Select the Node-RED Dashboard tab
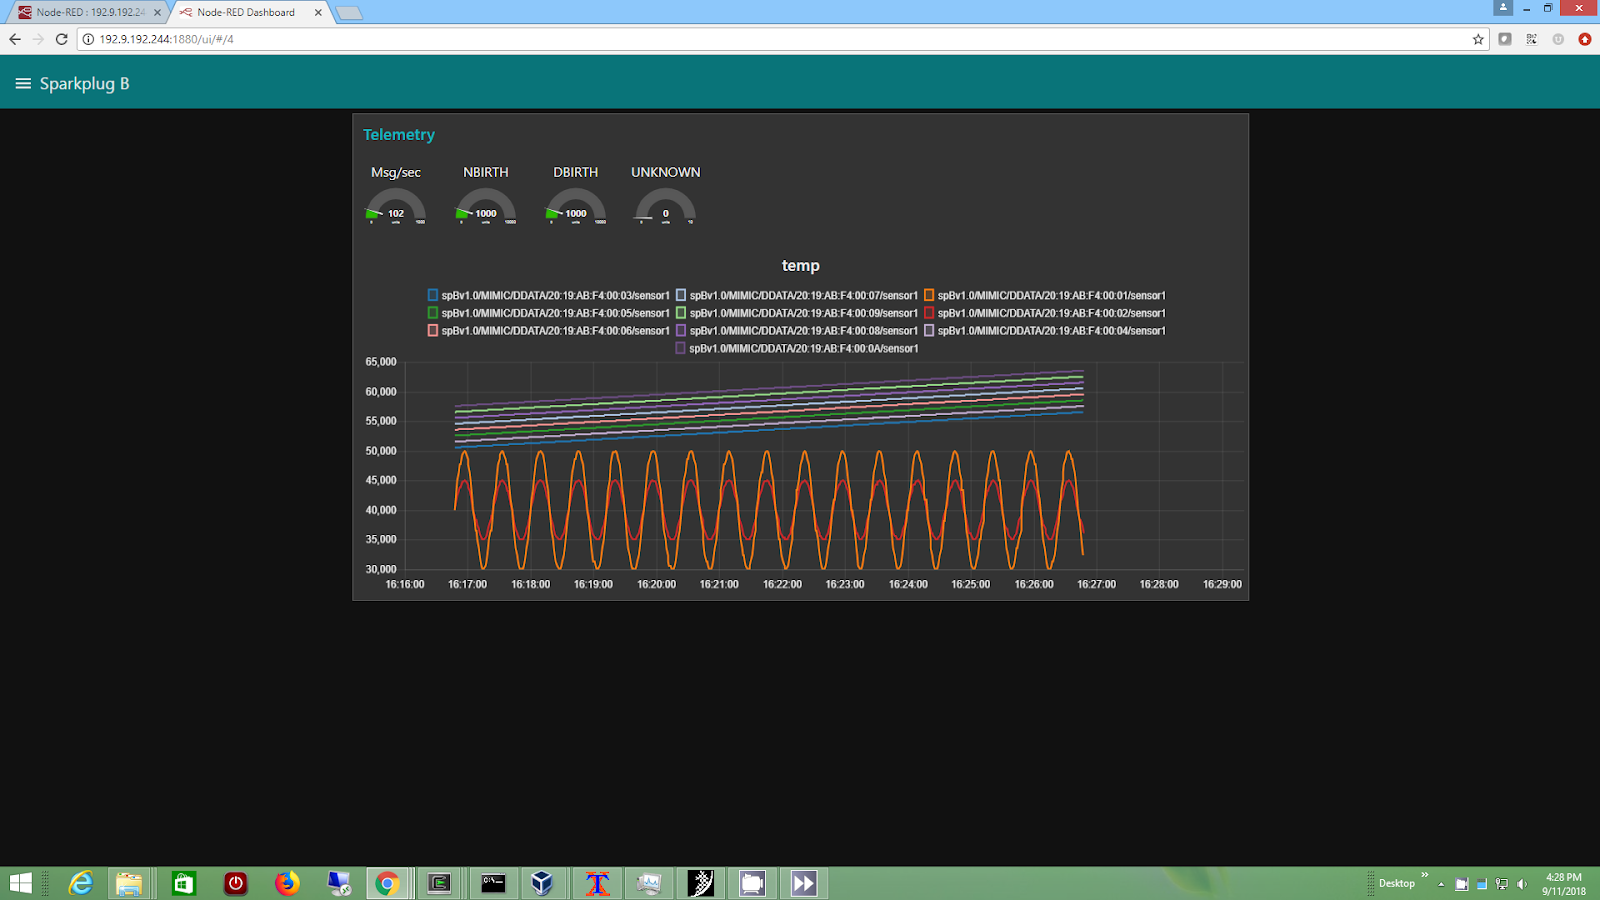This screenshot has height=900, width=1600. point(245,13)
